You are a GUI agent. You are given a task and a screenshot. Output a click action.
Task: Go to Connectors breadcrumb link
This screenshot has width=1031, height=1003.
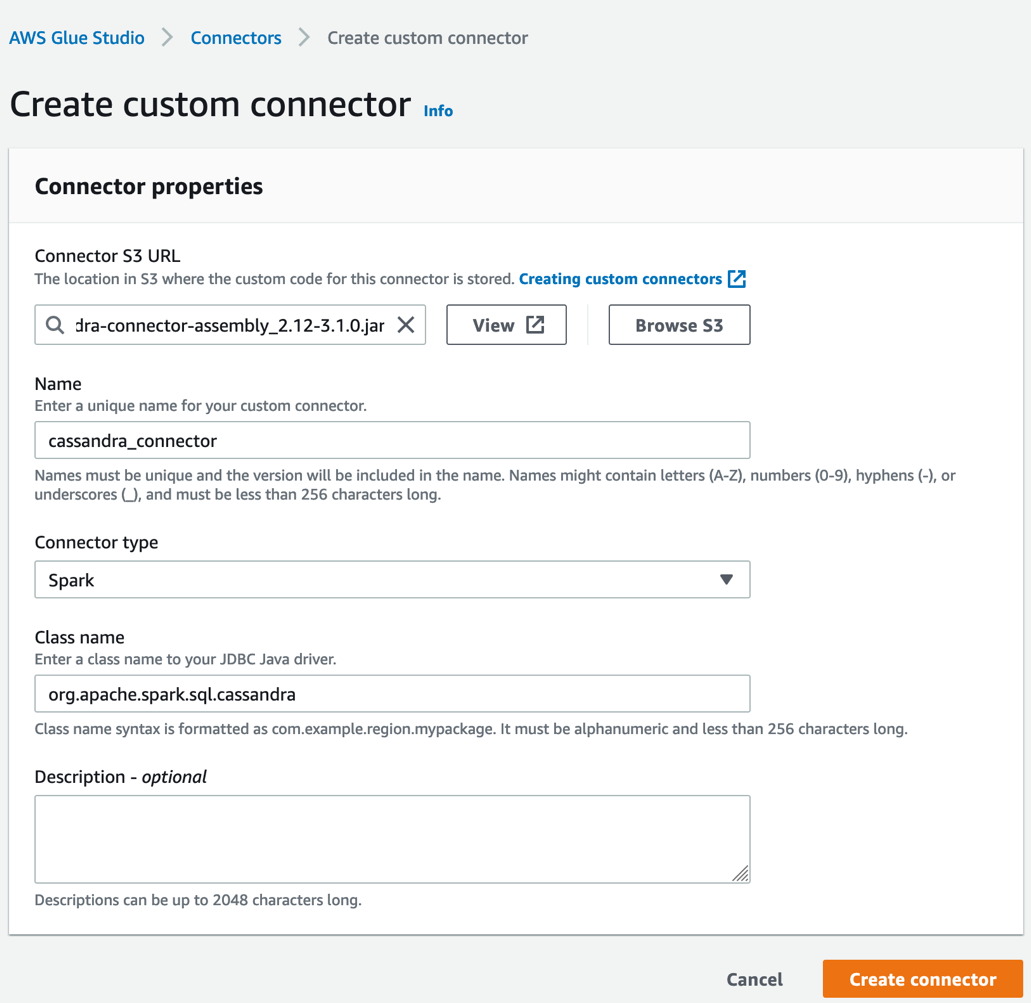[236, 38]
